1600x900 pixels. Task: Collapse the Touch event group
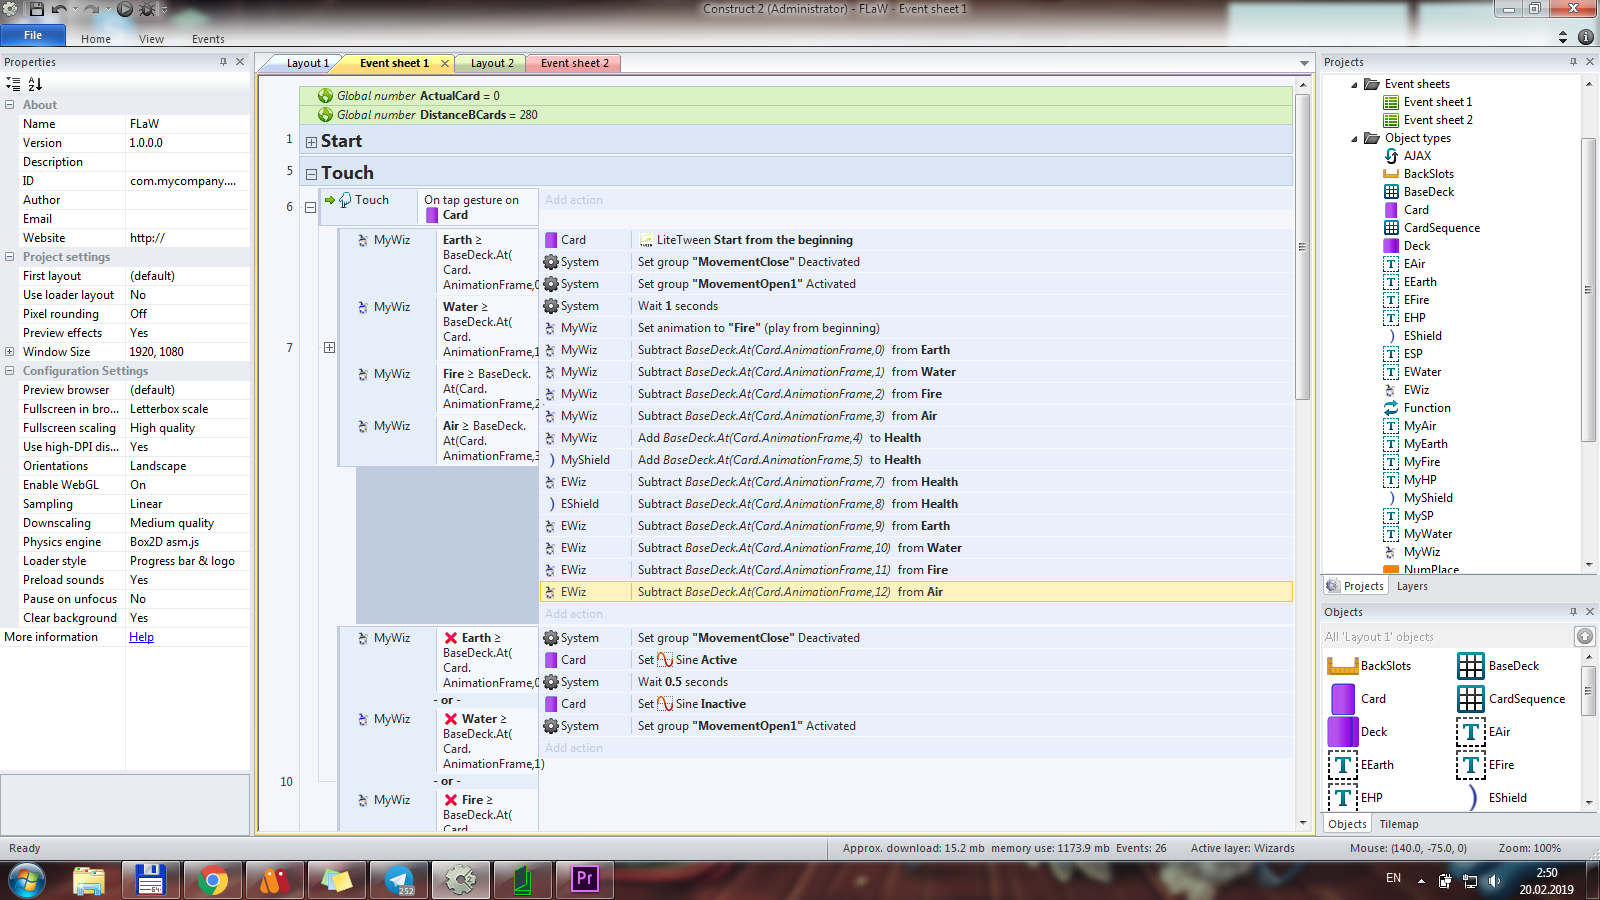pos(311,174)
